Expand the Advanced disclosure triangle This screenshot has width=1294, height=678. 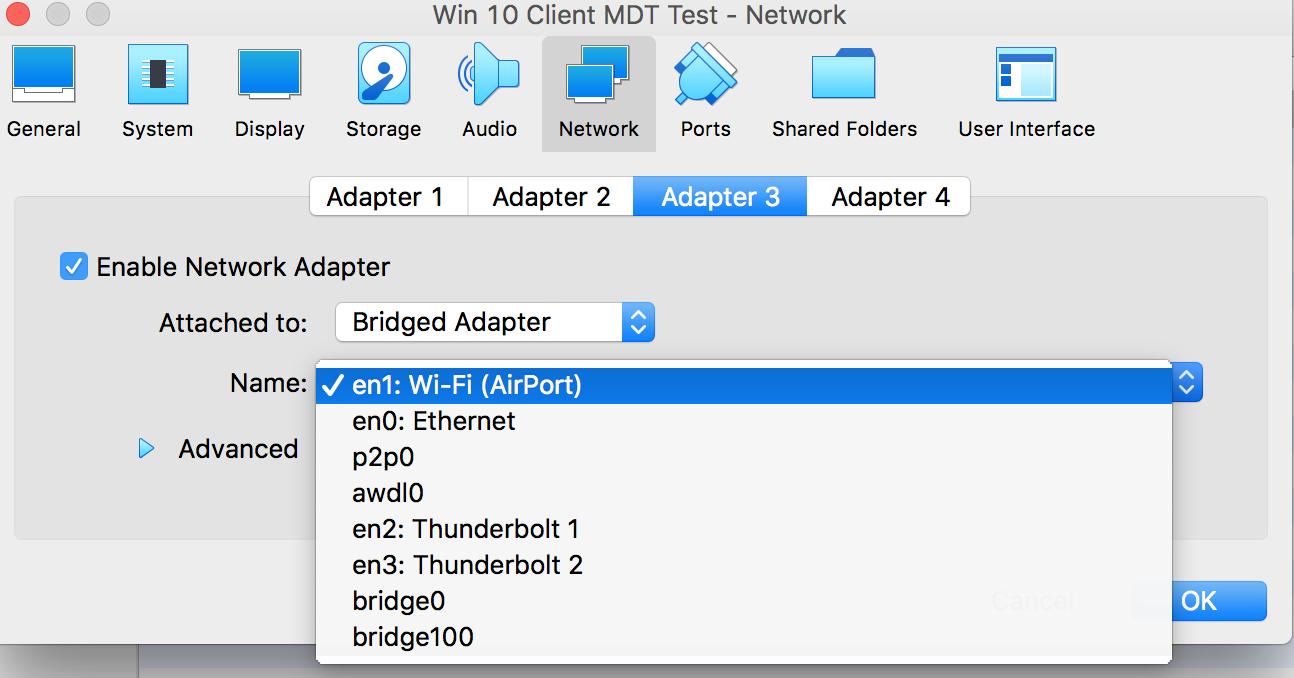pos(147,449)
